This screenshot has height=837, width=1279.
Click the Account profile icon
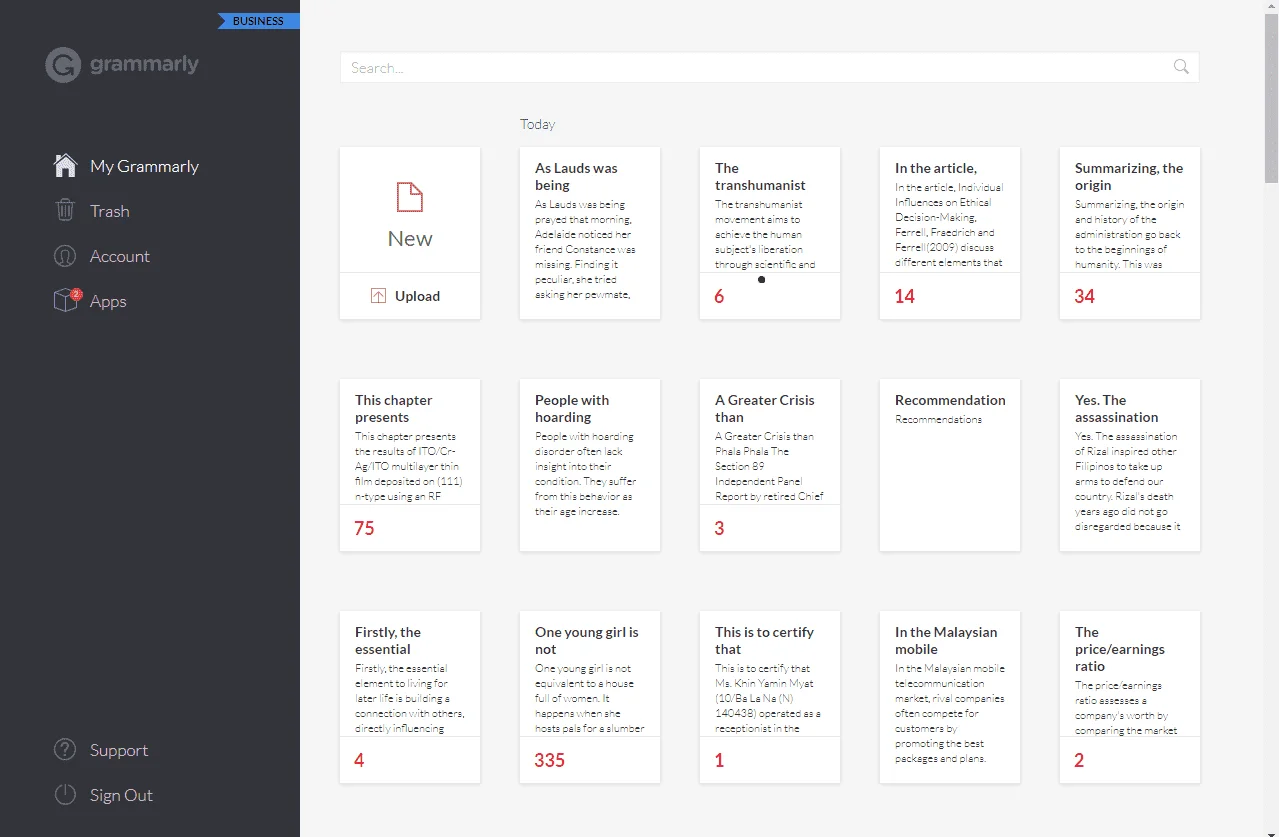tap(65, 256)
